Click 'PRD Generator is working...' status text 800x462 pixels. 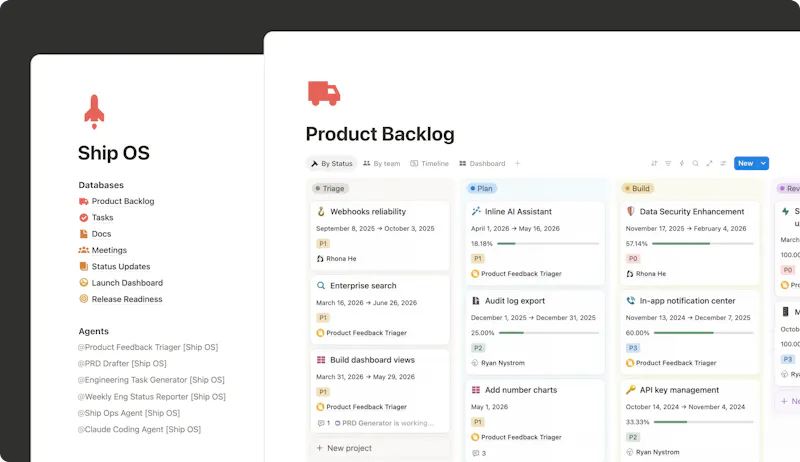(388, 423)
